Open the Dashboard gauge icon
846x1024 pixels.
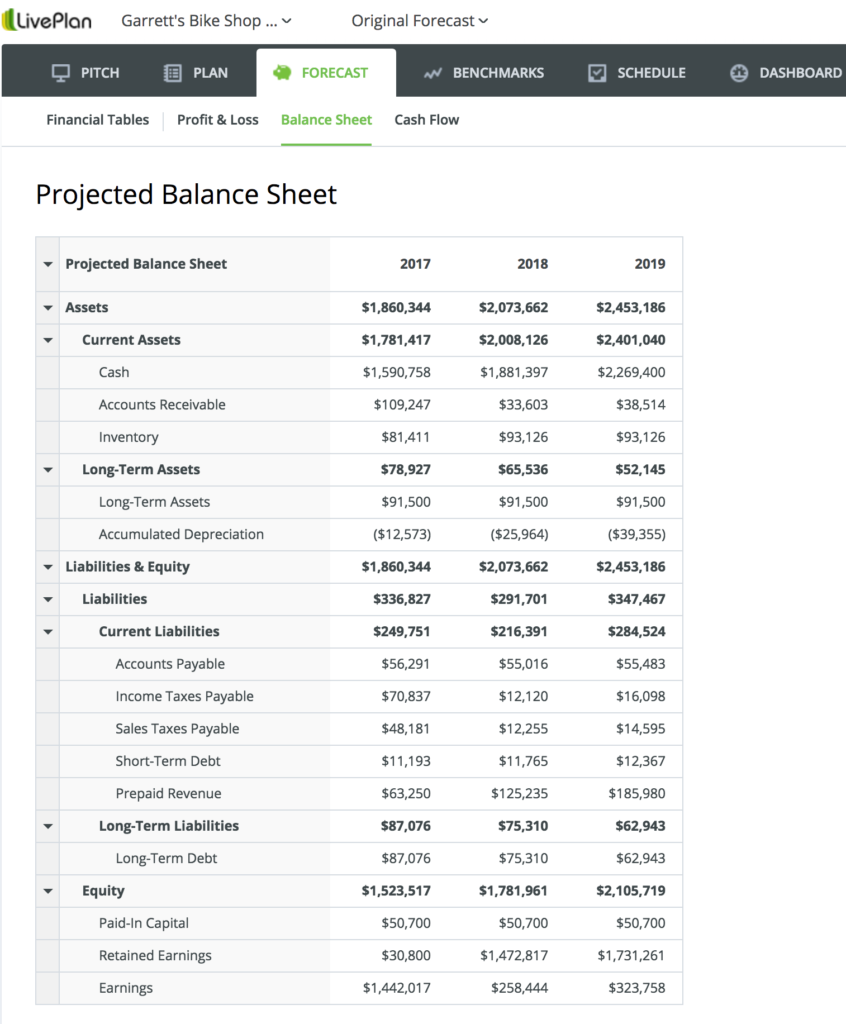point(738,72)
